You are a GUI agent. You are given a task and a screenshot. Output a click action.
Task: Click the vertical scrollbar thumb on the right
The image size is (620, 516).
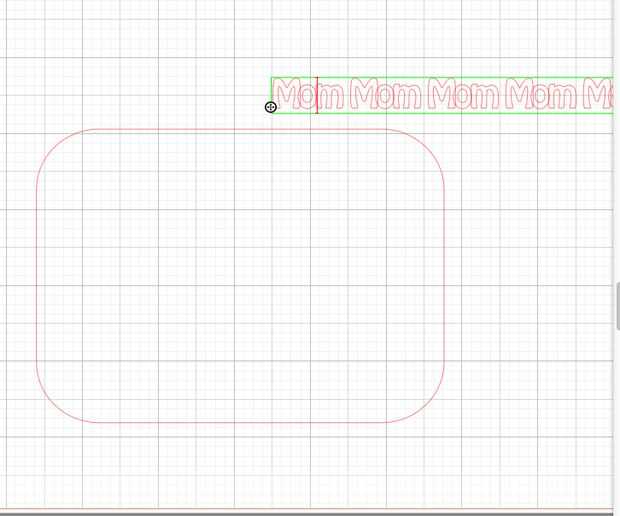pos(618,306)
